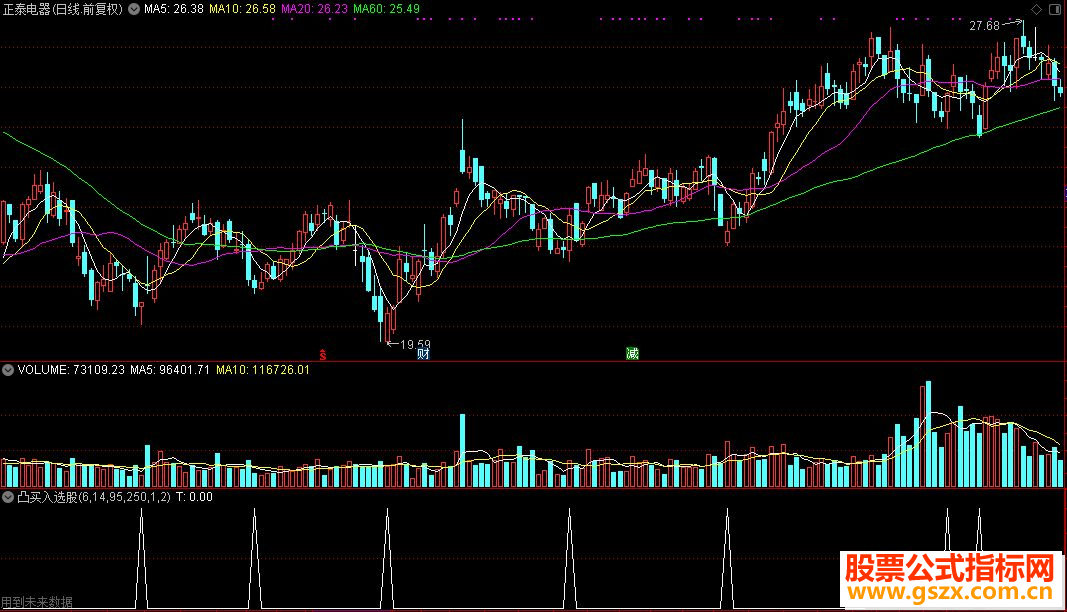Click the 用到未来数据 notice text
1067x612 pixels.
(x=37, y=602)
